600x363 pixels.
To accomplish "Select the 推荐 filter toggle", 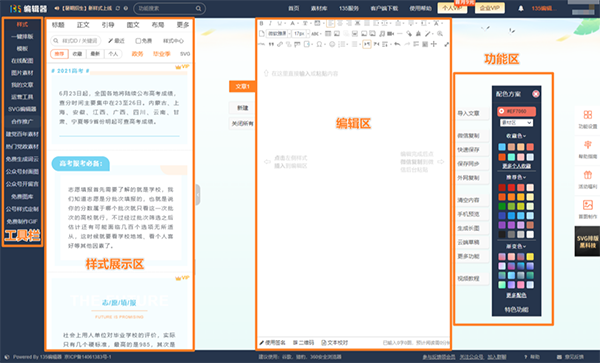I will click(59, 54).
